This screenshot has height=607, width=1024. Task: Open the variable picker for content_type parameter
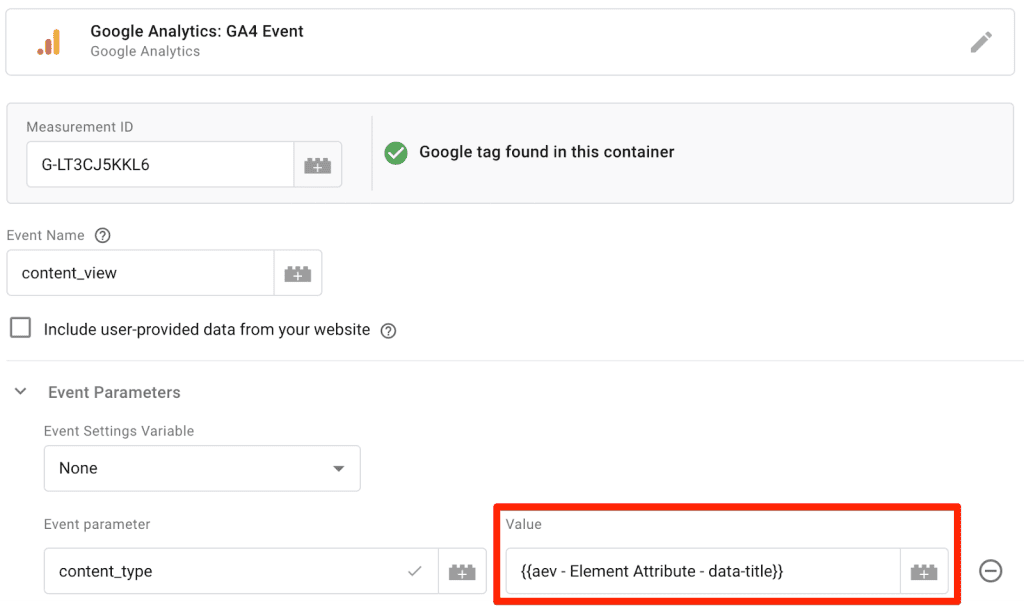pyautogui.click(x=461, y=571)
